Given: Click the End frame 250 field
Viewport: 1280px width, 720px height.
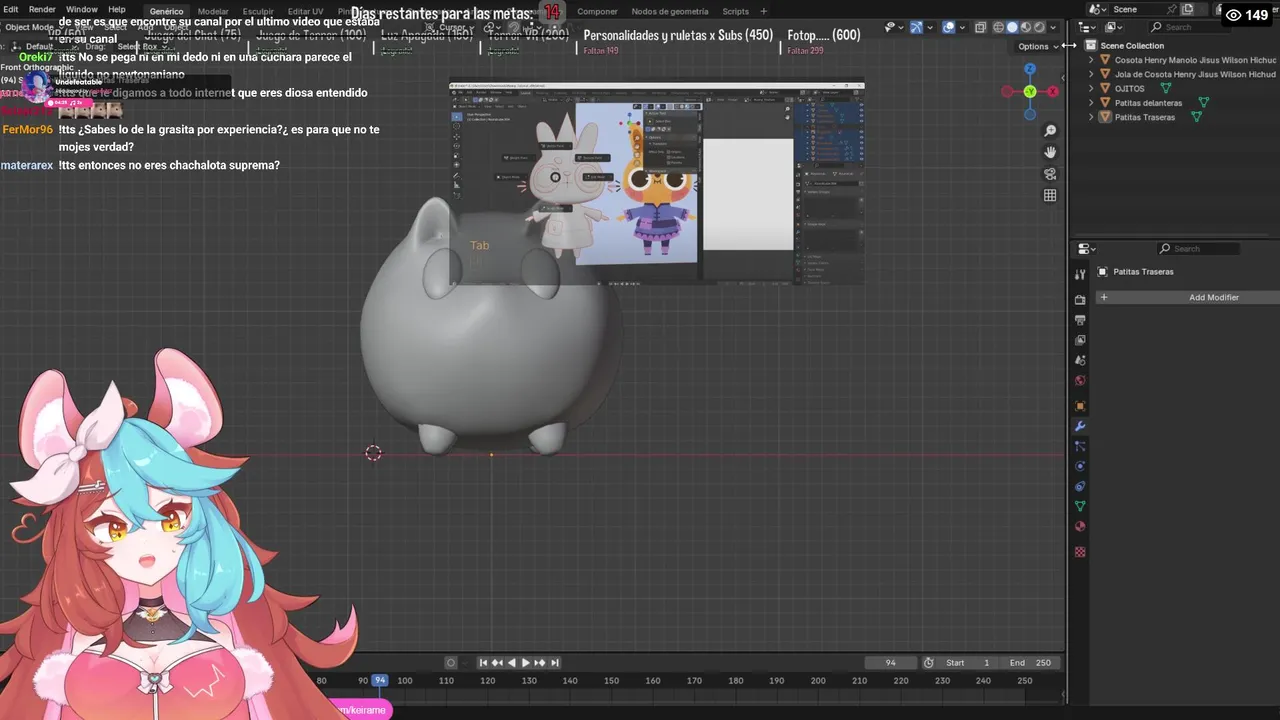Looking at the screenshot, I should [1031, 662].
